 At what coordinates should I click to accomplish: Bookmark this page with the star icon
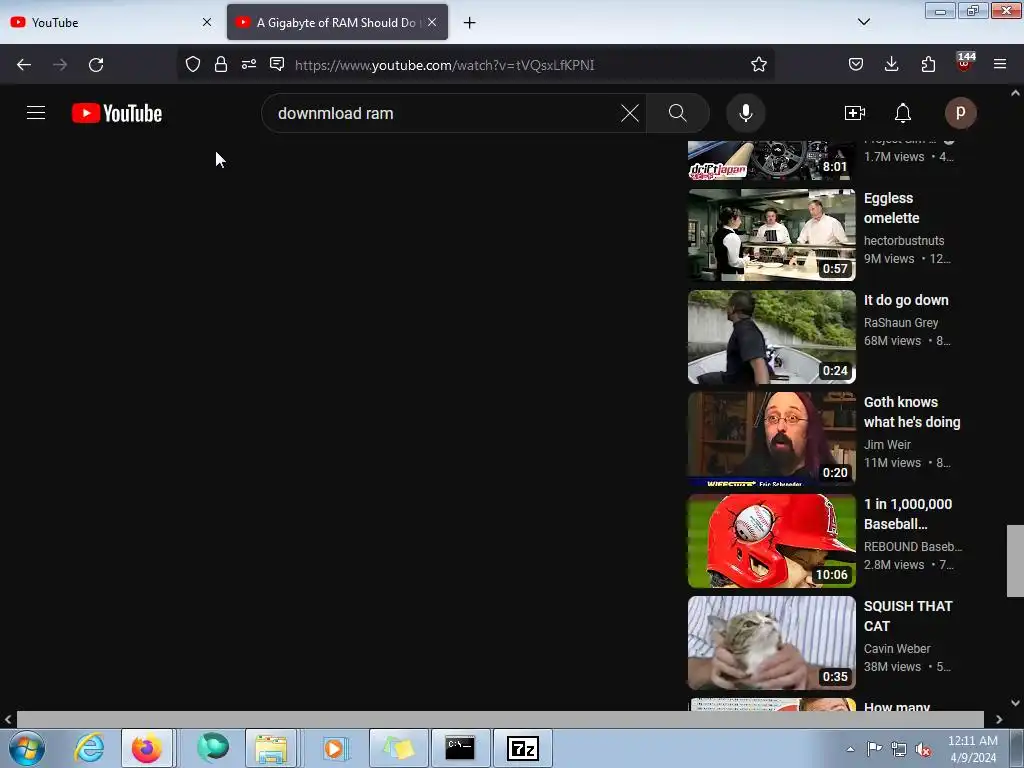coord(758,64)
